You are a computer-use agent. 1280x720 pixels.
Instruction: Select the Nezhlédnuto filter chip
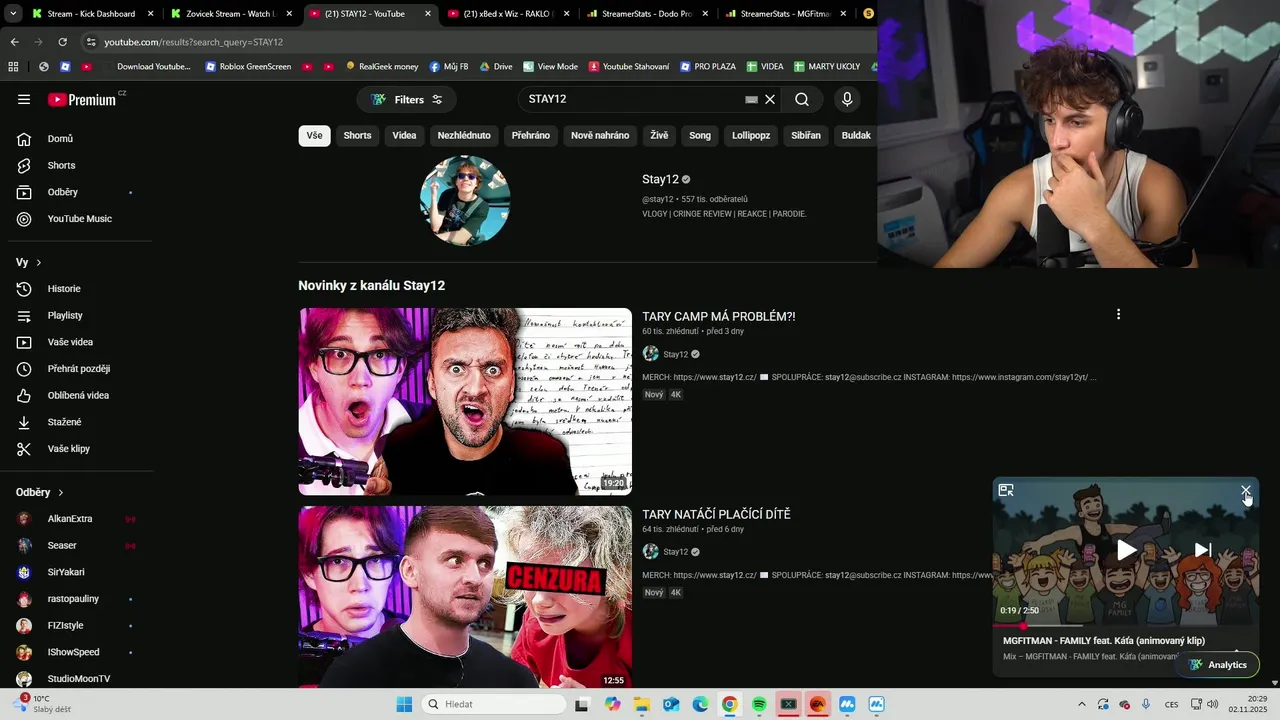point(464,136)
